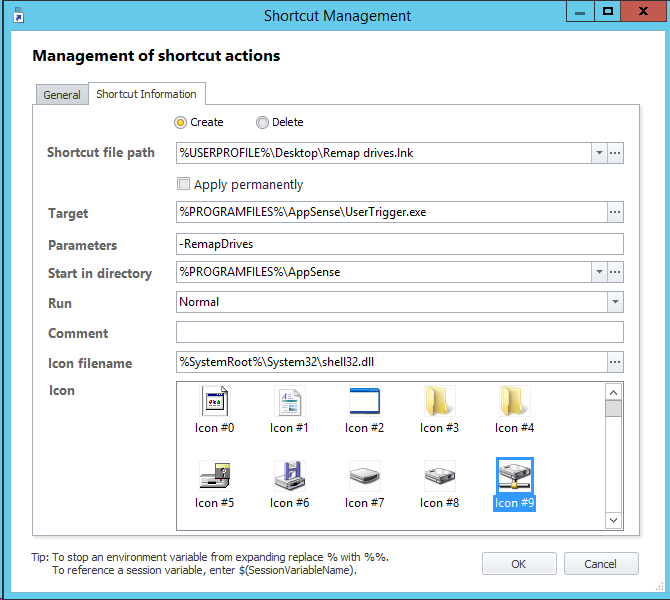
Task: Open the Run mode dropdown
Action: click(614, 302)
